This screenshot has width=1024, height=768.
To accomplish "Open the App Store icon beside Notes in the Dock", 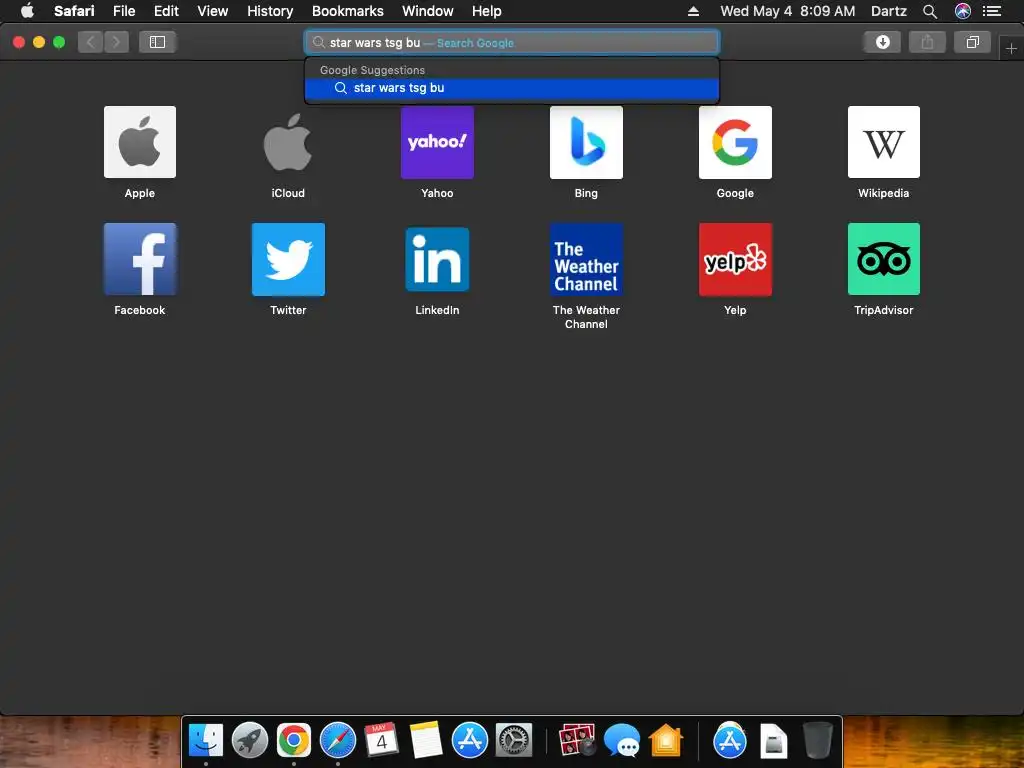I will click(x=470, y=741).
